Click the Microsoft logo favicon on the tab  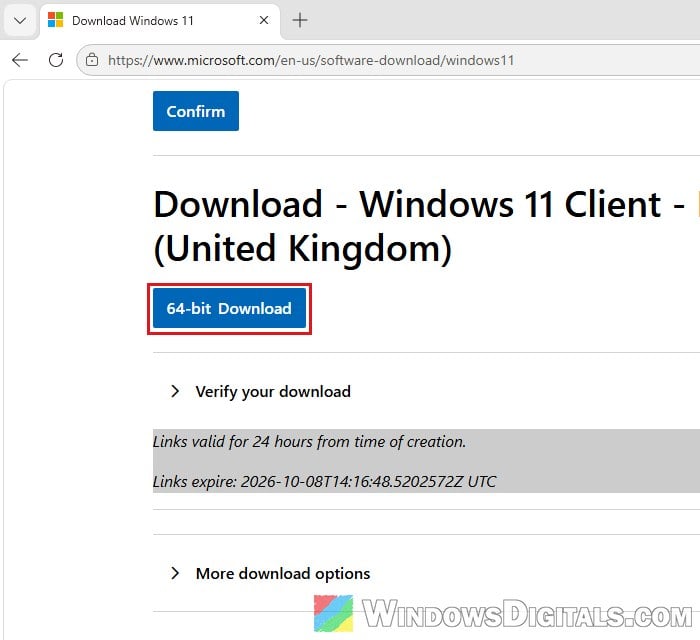point(55,21)
